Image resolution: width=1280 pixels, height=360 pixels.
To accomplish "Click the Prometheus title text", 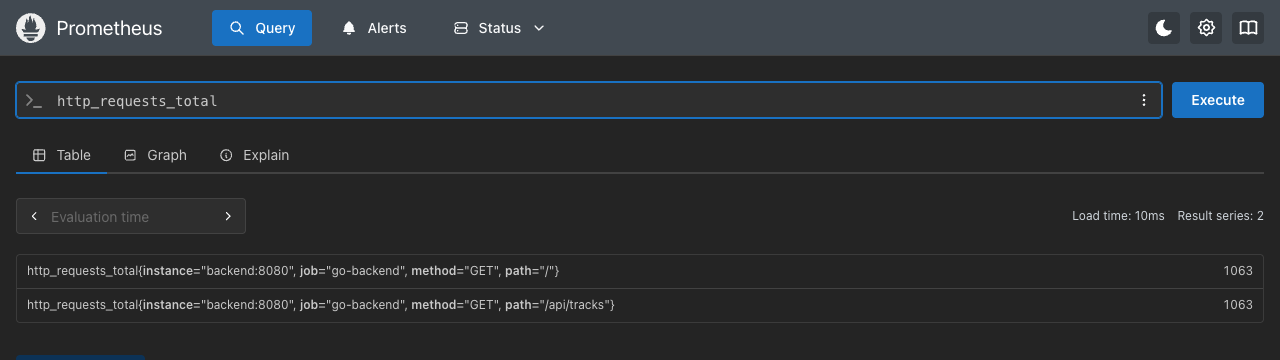I will point(110,28).
